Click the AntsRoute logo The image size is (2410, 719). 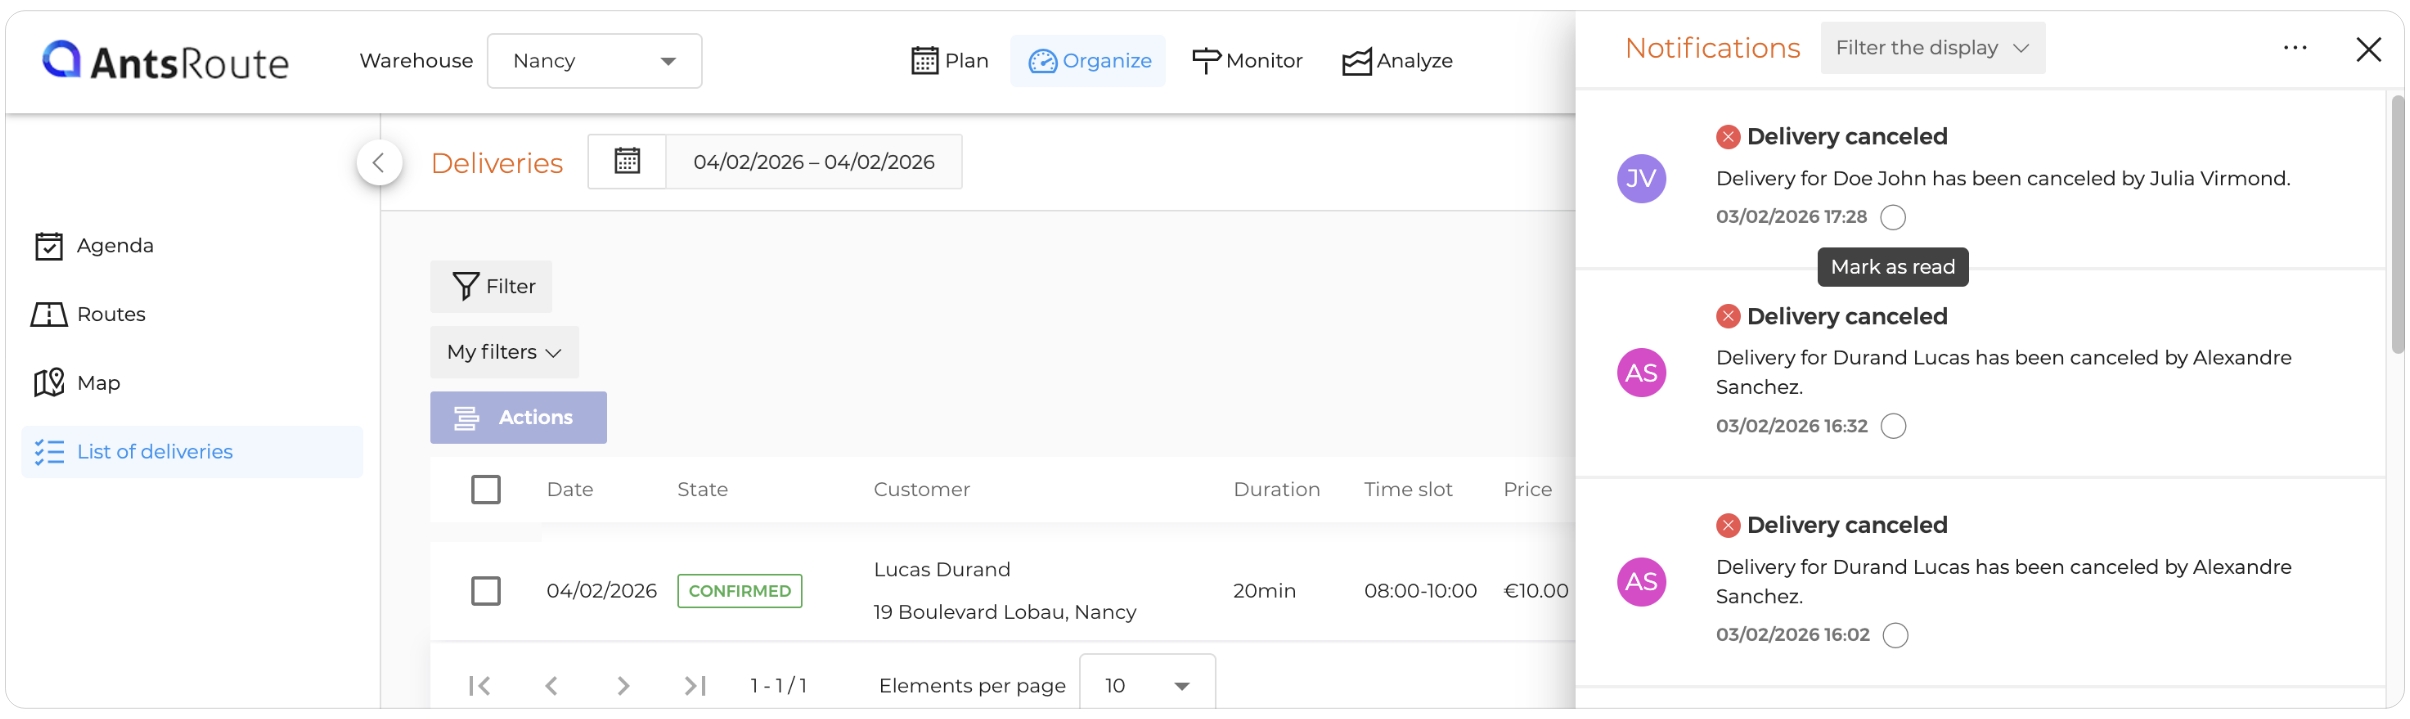165,61
